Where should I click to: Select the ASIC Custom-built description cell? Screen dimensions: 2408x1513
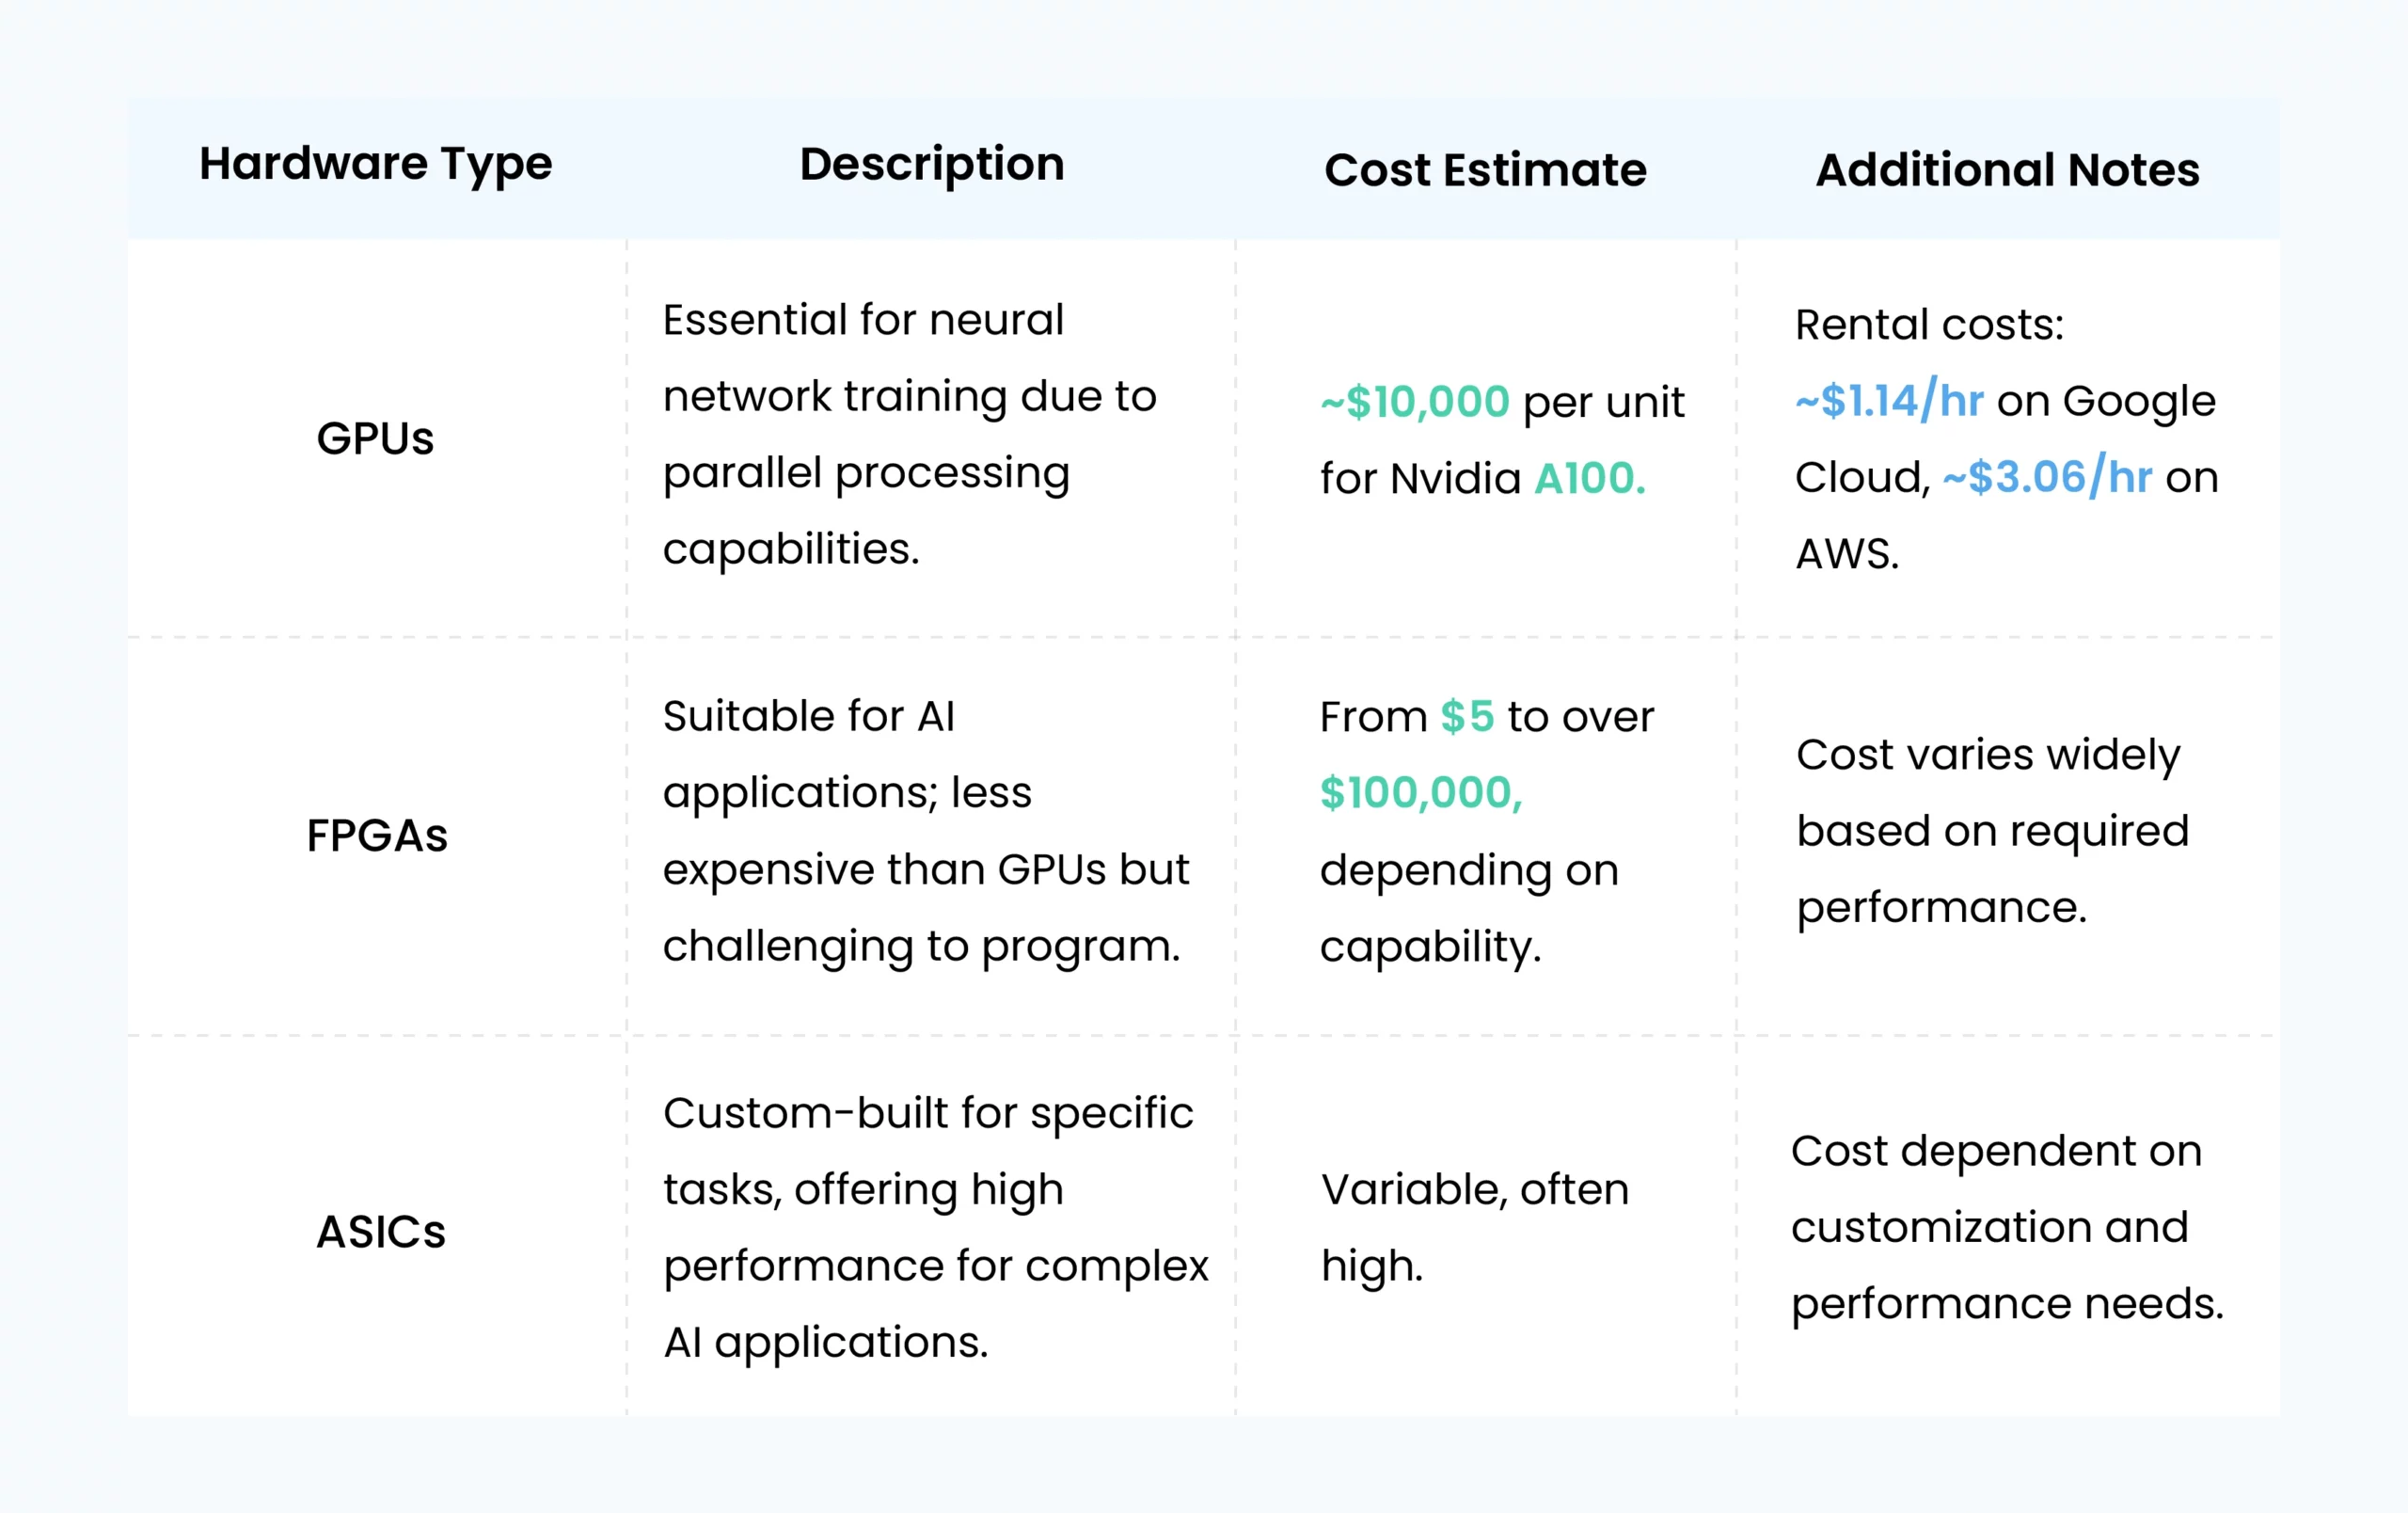(936, 1227)
